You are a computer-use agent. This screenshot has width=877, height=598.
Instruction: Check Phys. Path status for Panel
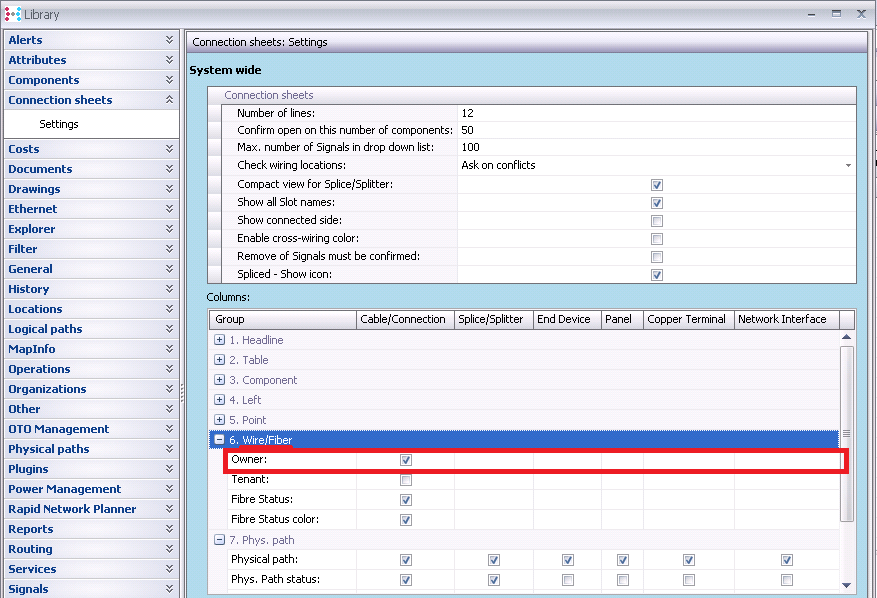623,580
